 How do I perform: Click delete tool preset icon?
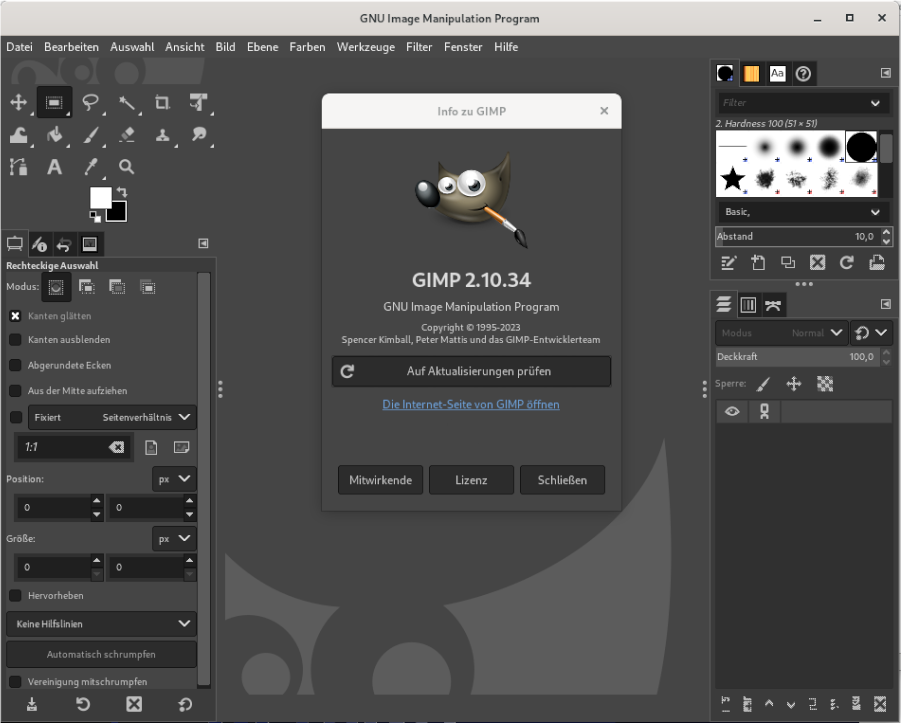click(x=134, y=704)
